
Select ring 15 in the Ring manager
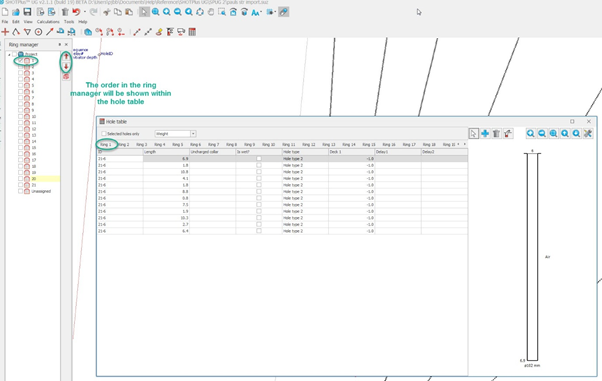34,147
